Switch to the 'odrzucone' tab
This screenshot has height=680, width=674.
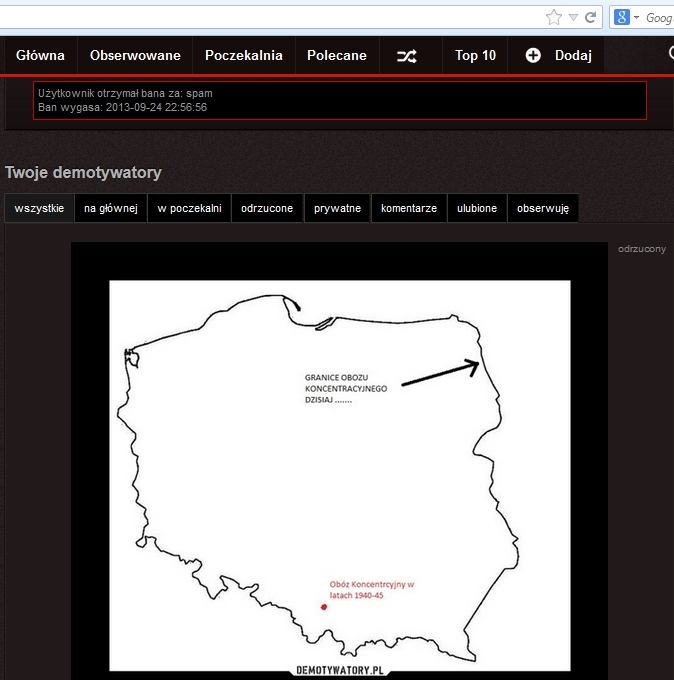267,208
